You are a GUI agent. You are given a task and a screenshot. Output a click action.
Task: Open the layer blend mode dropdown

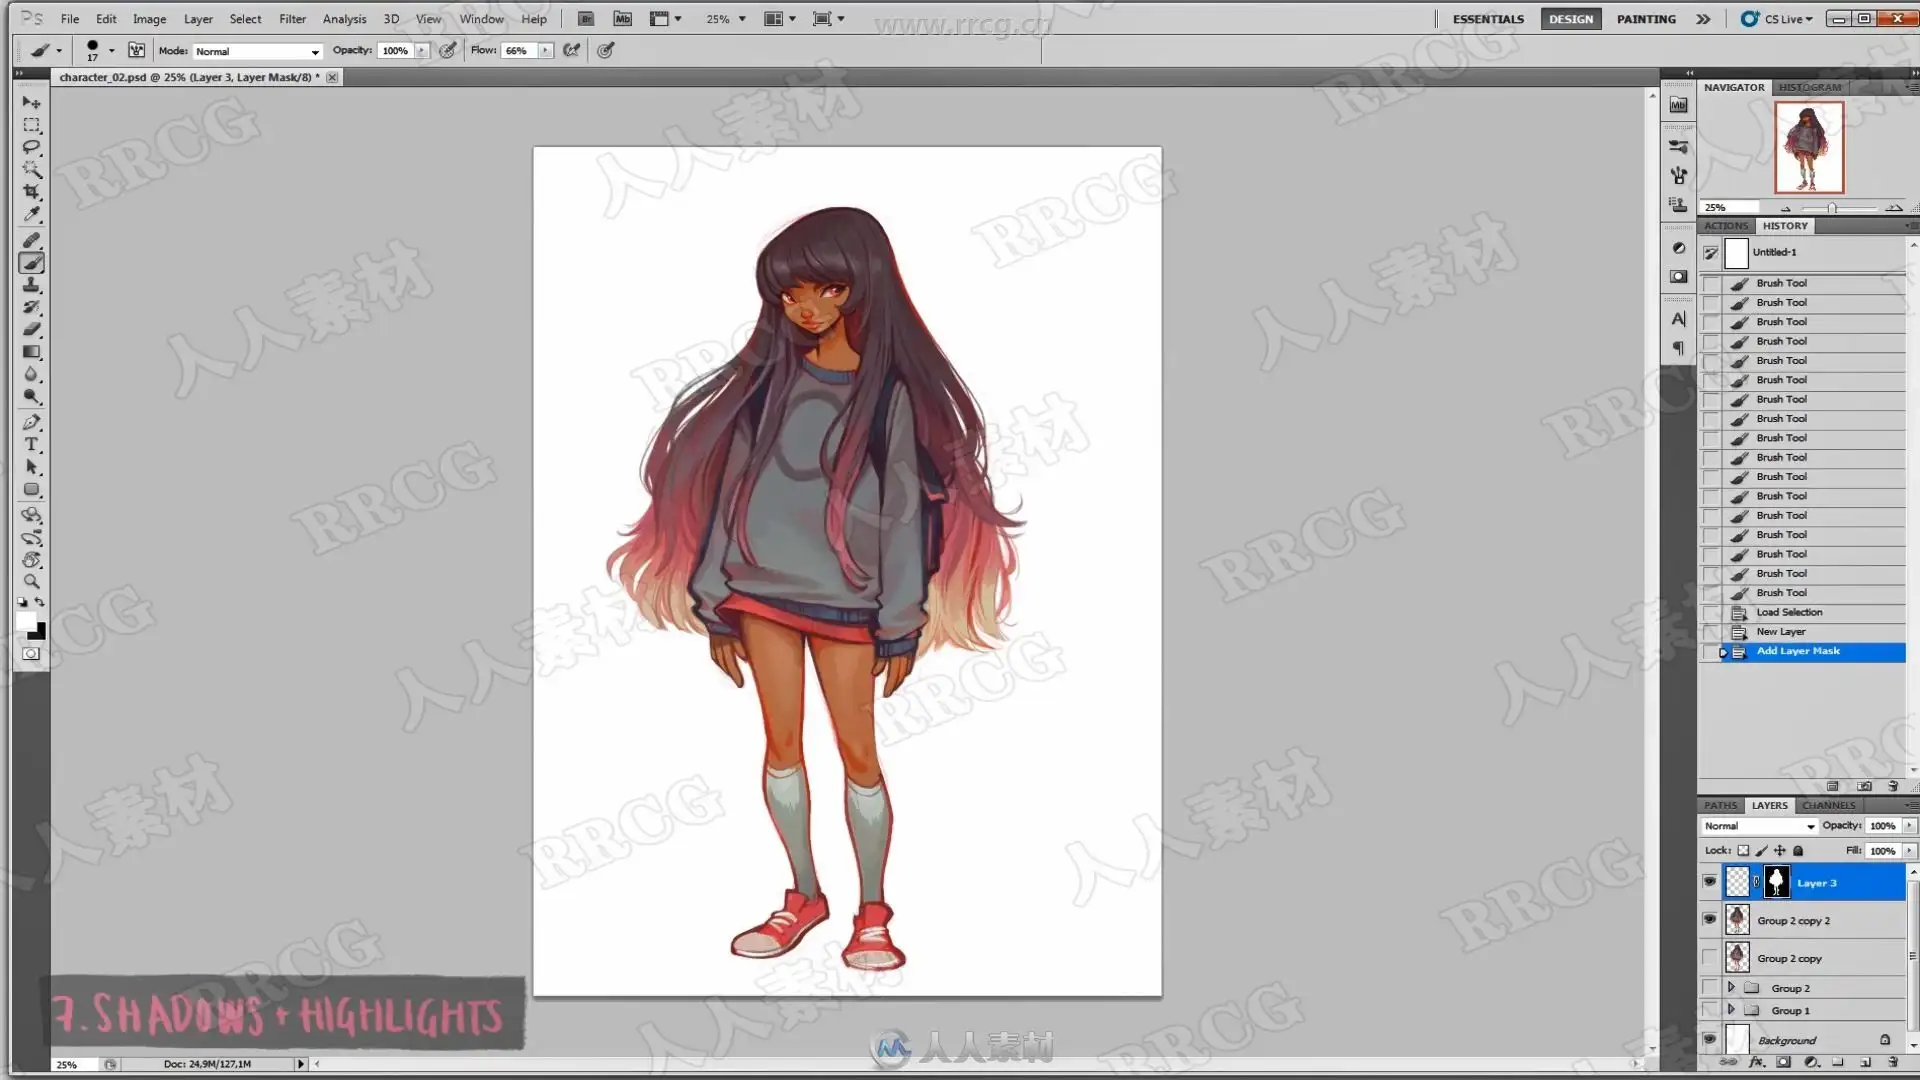pyautogui.click(x=1759, y=826)
